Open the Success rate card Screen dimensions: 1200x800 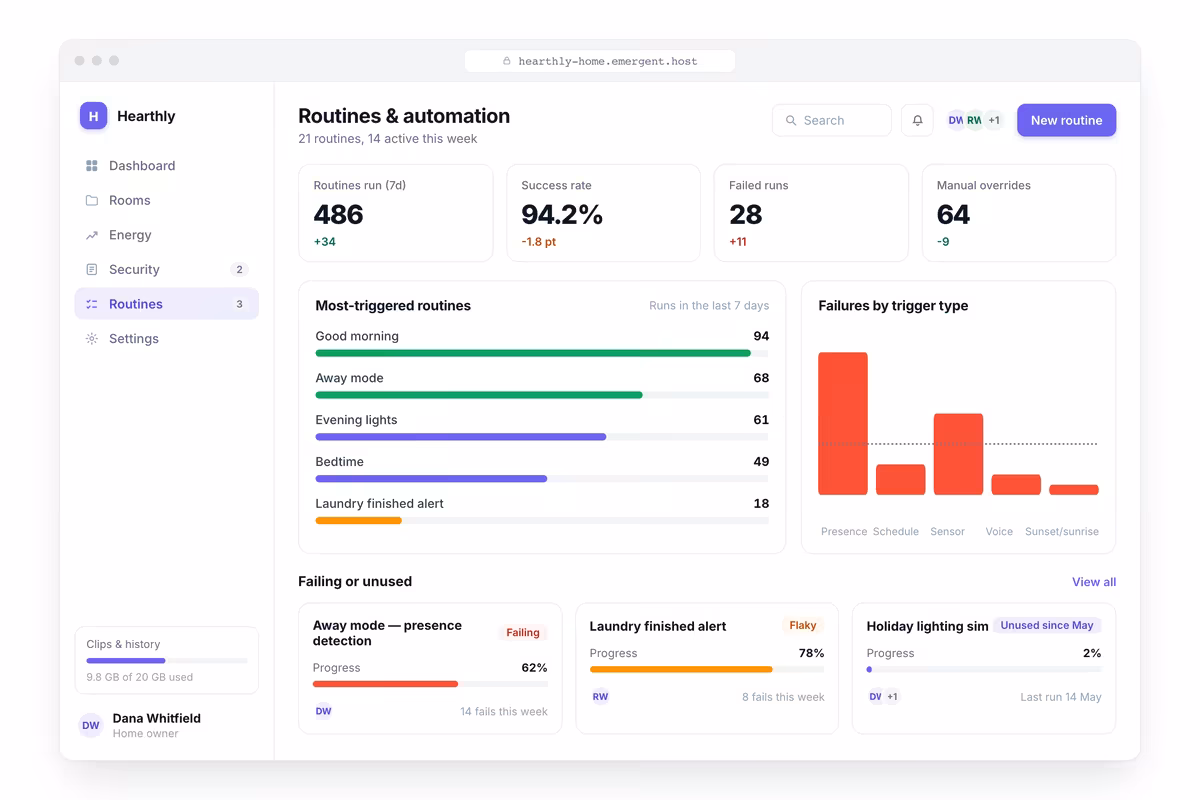pos(603,213)
